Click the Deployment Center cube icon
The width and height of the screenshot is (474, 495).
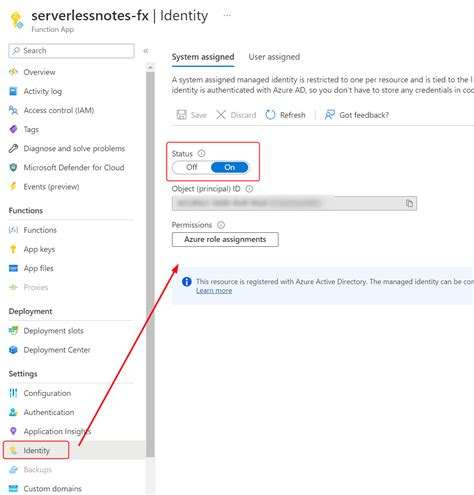(x=13, y=350)
